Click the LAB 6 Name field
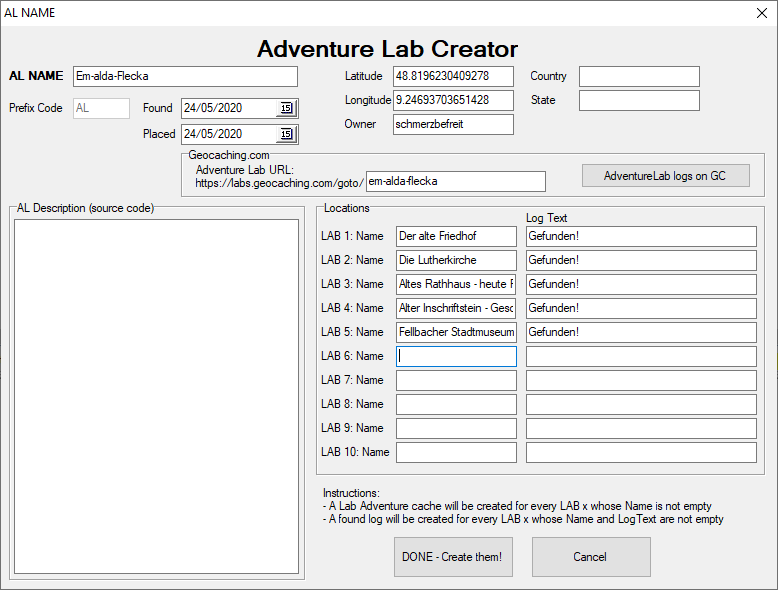The width and height of the screenshot is (778, 590). (x=456, y=356)
